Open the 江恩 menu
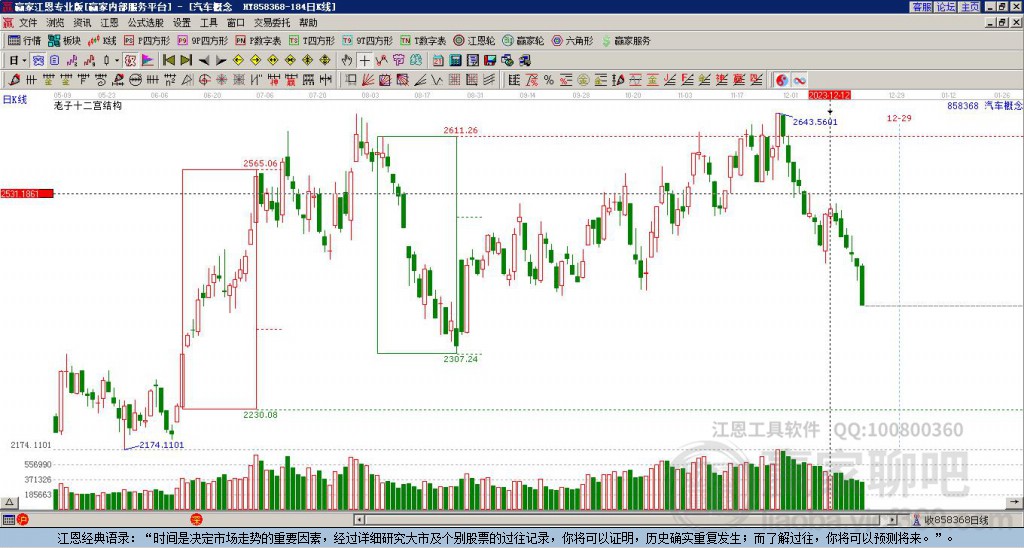Viewport: 1024px width, 548px height. [109, 23]
